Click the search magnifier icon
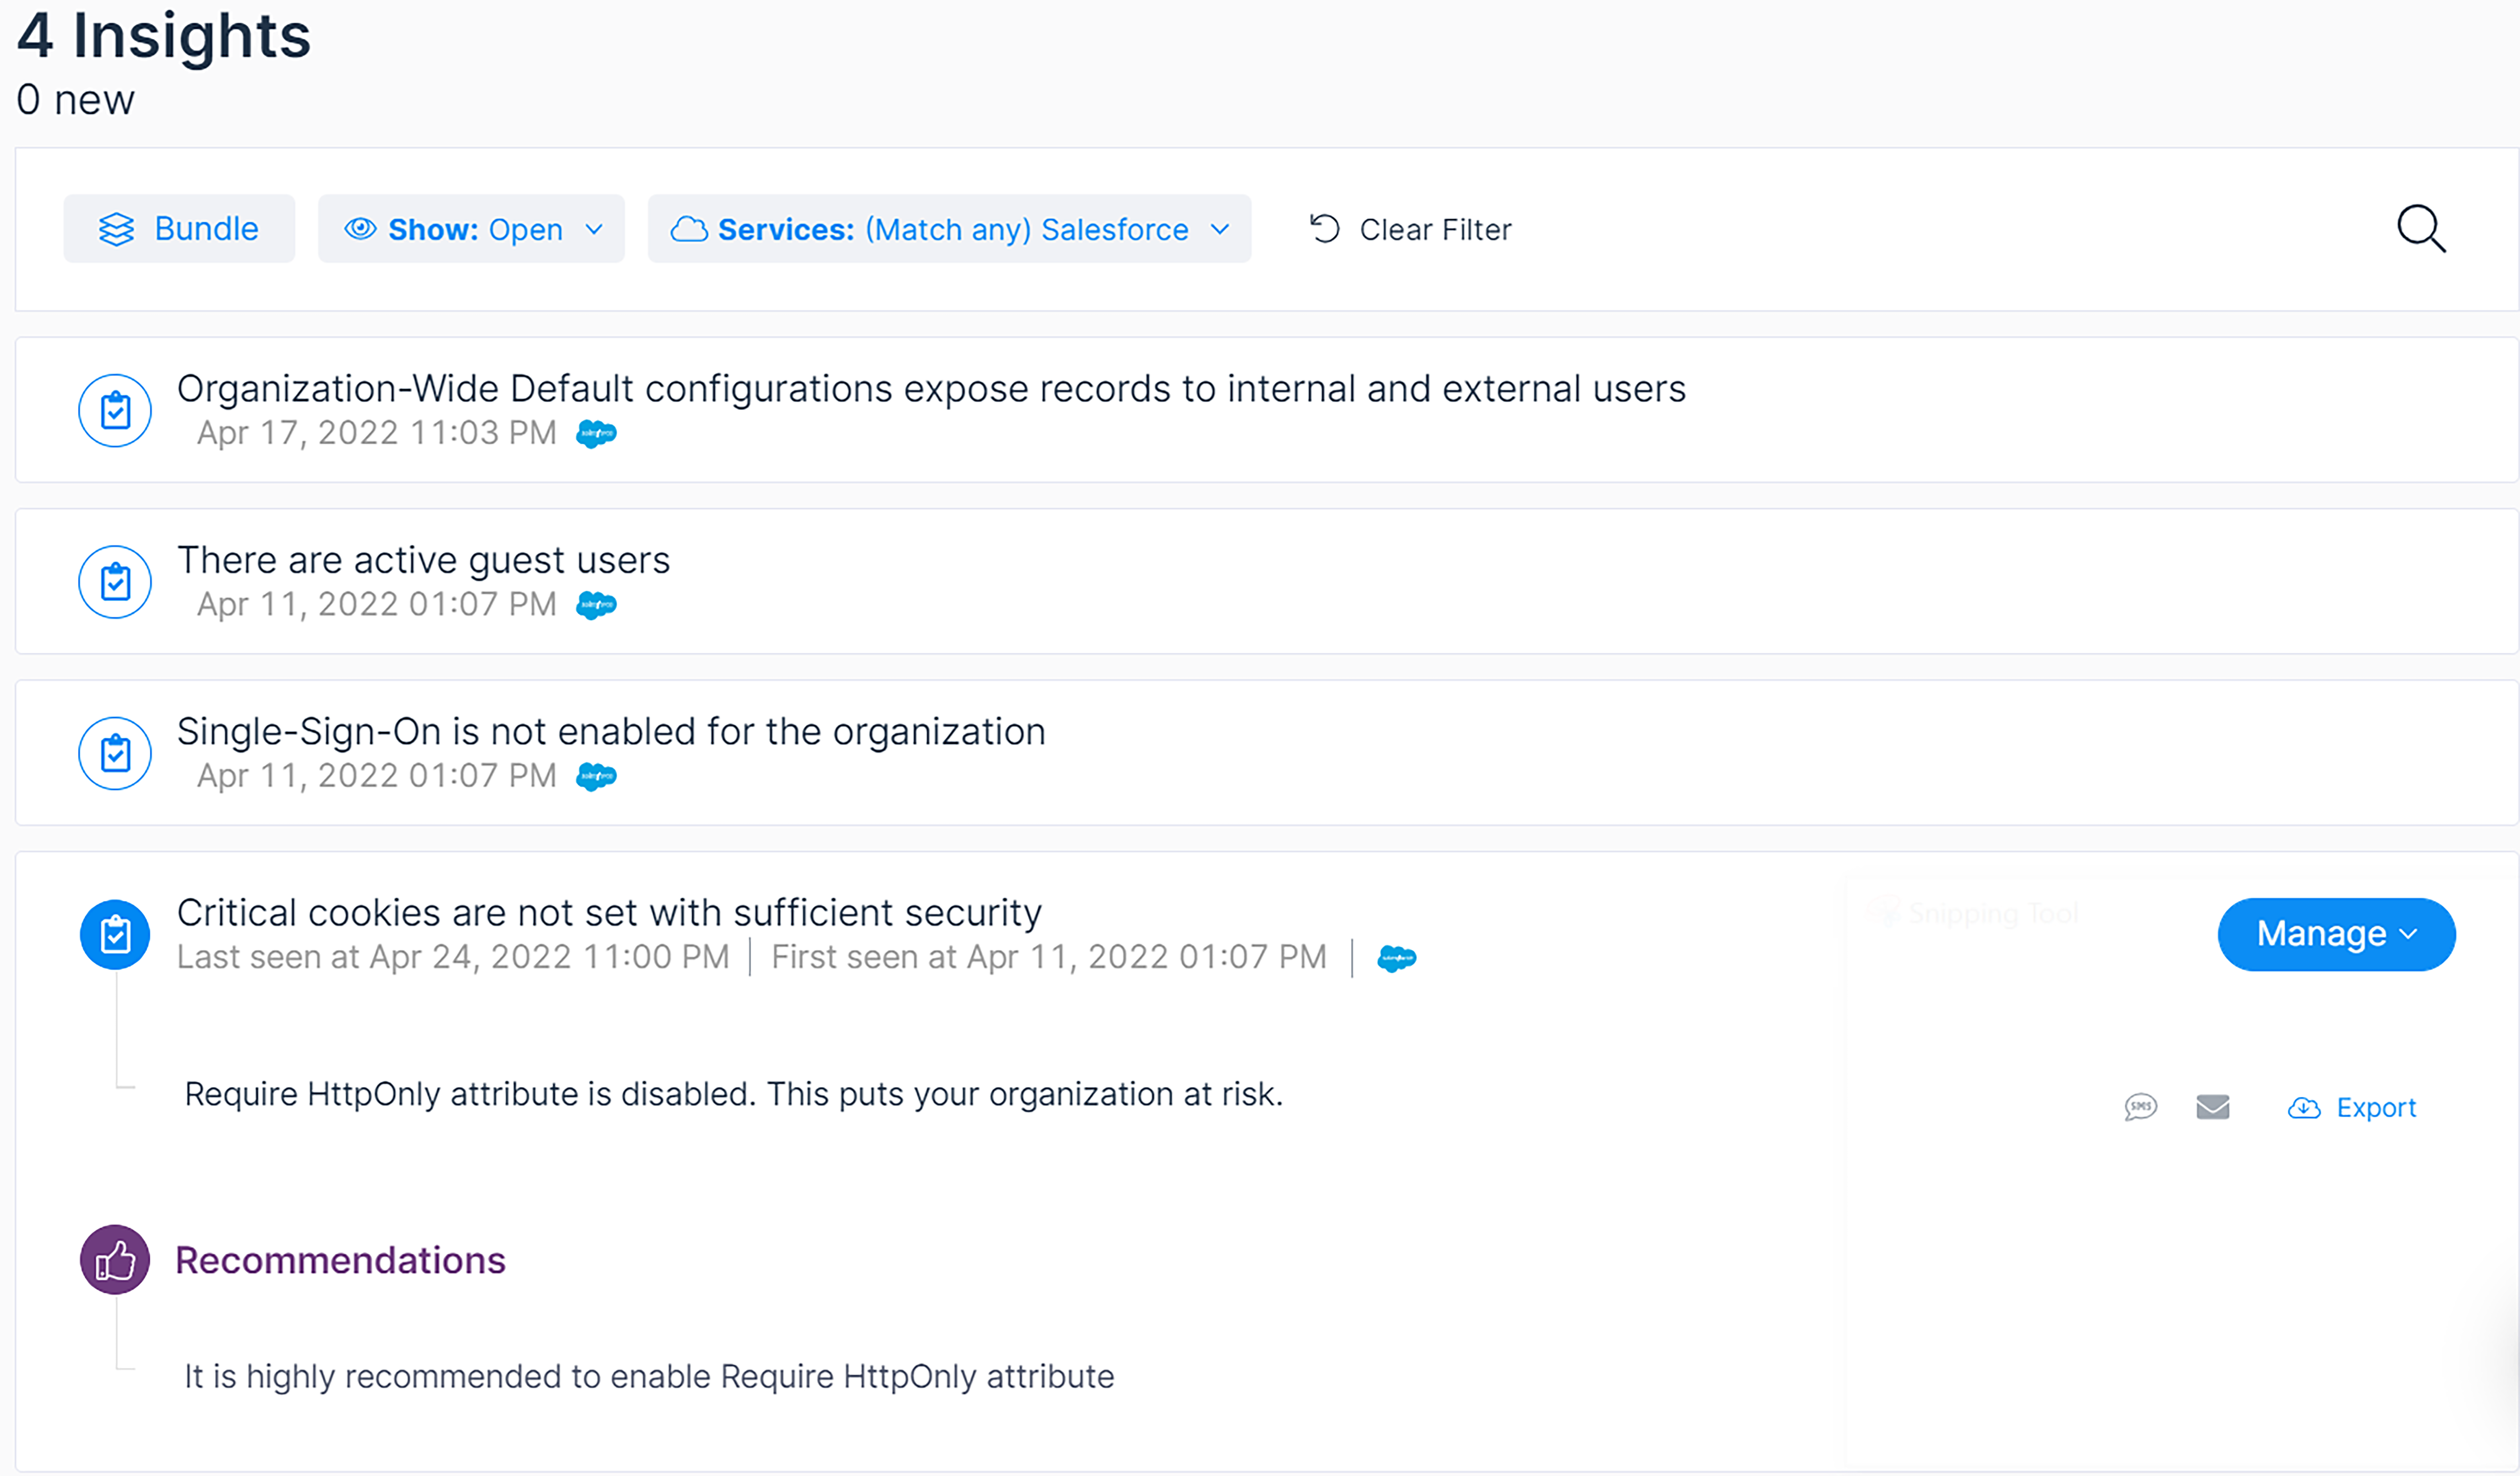 pos(2421,229)
